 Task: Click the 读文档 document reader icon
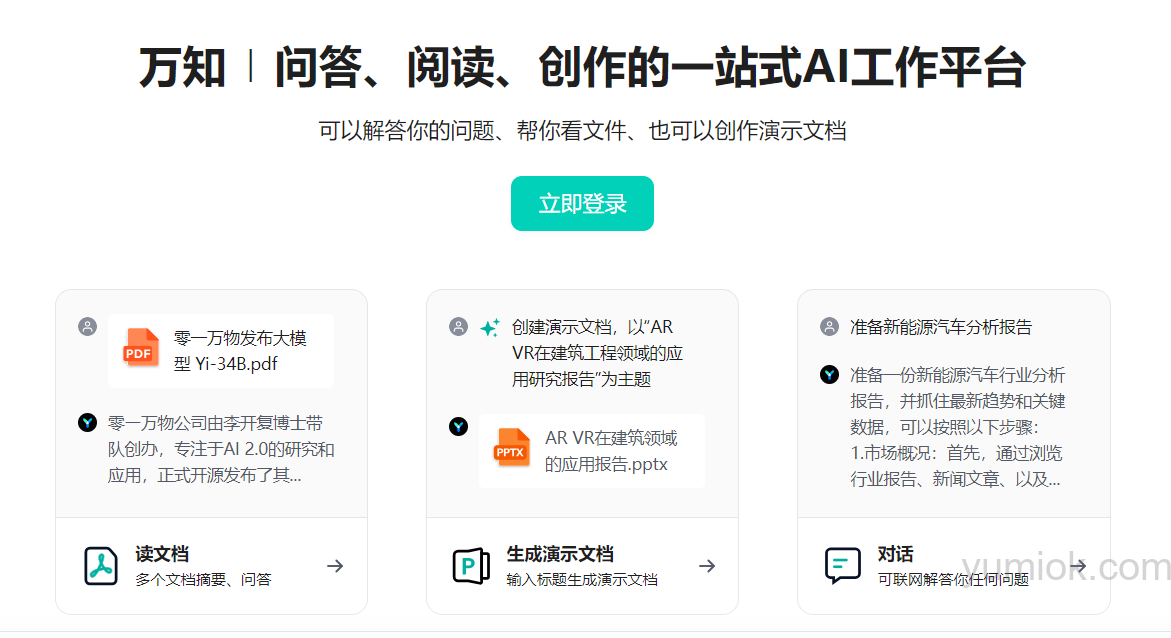[101, 566]
